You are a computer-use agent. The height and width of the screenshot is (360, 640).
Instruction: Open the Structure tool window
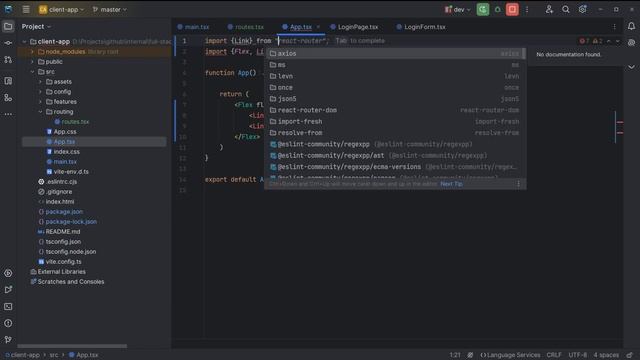[8, 98]
